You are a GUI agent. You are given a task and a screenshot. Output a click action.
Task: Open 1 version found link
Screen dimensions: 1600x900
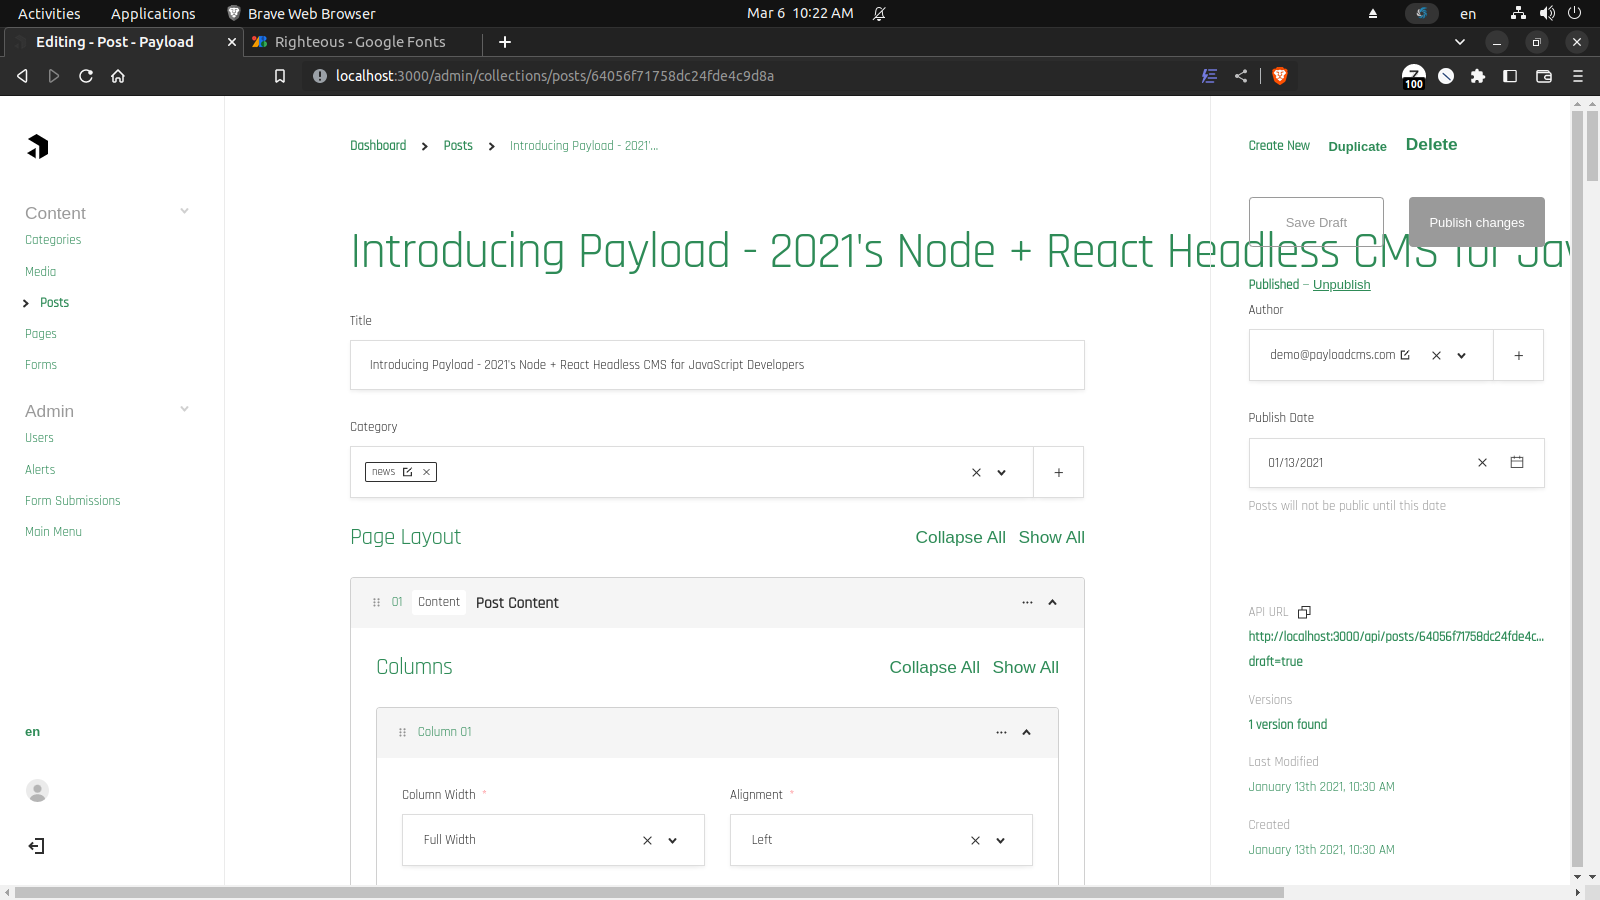pos(1288,725)
